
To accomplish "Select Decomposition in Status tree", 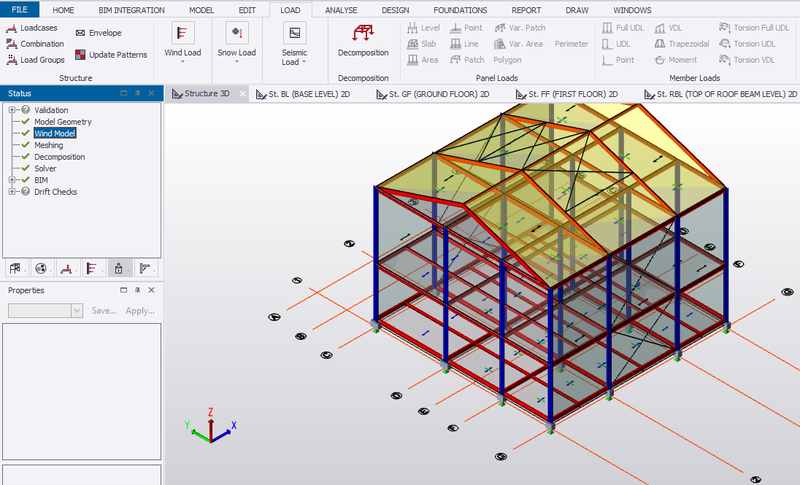I will (x=60, y=157).
